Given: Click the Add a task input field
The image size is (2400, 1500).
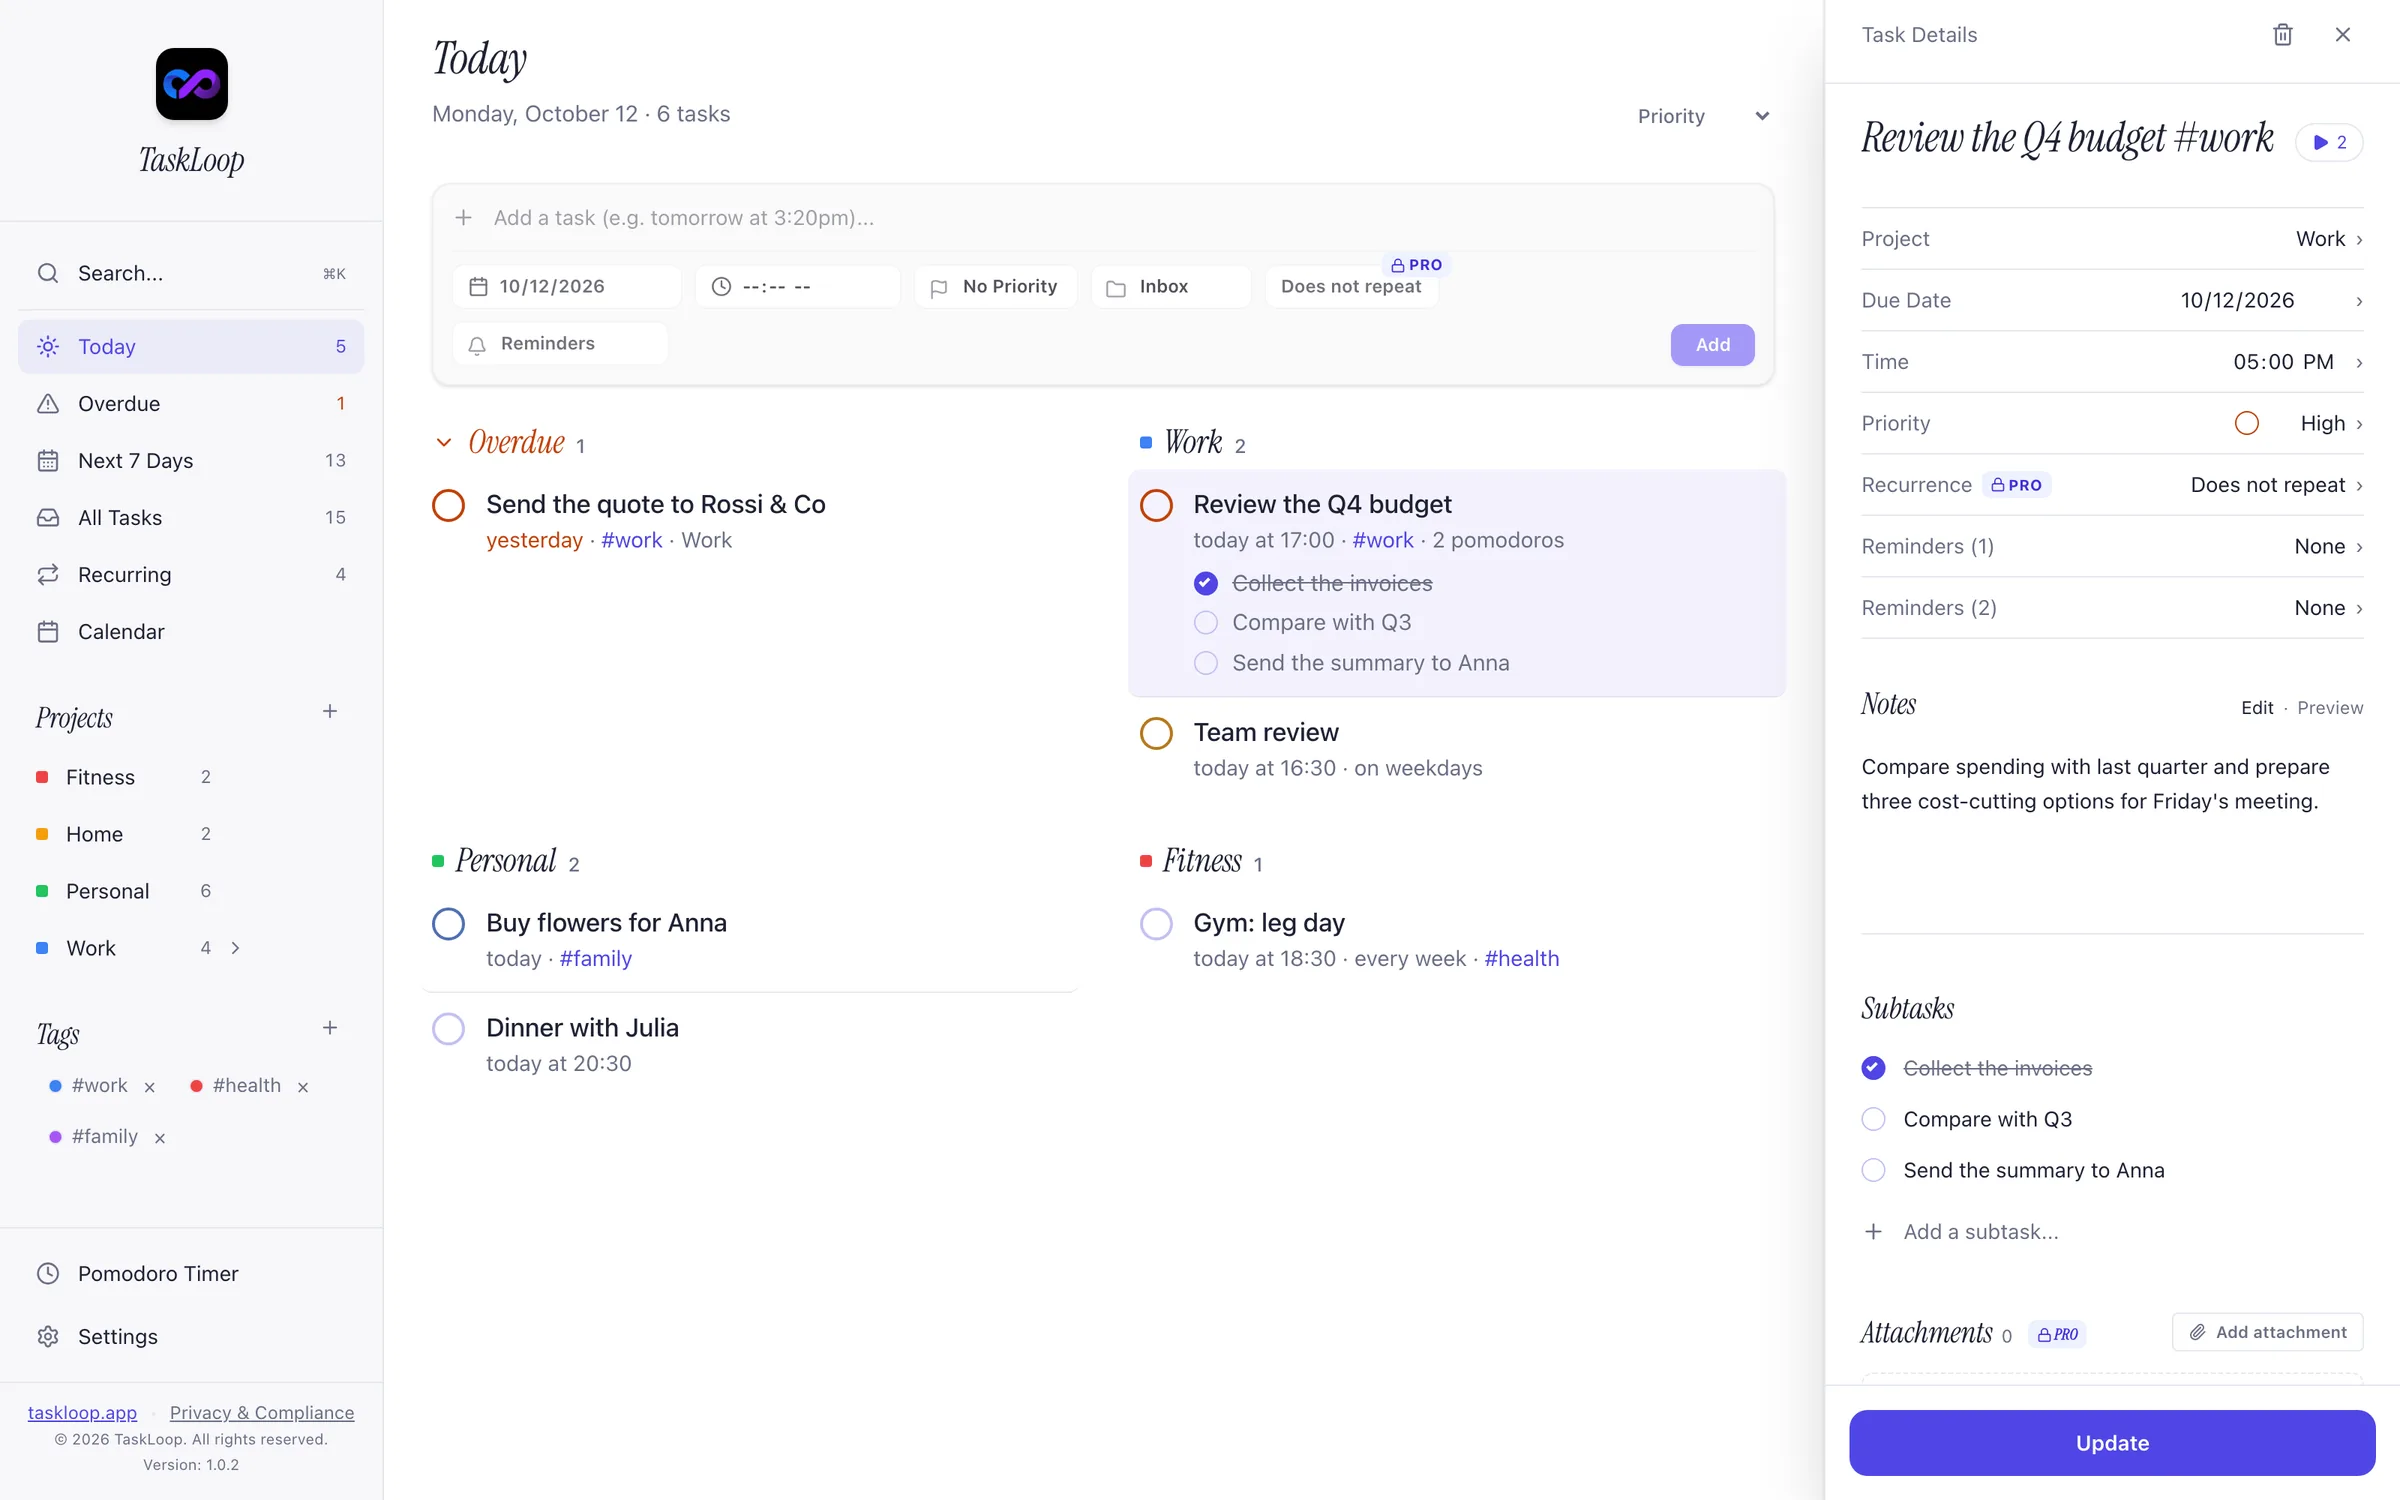Looking at the screenshot, I should click(1120, 218).
